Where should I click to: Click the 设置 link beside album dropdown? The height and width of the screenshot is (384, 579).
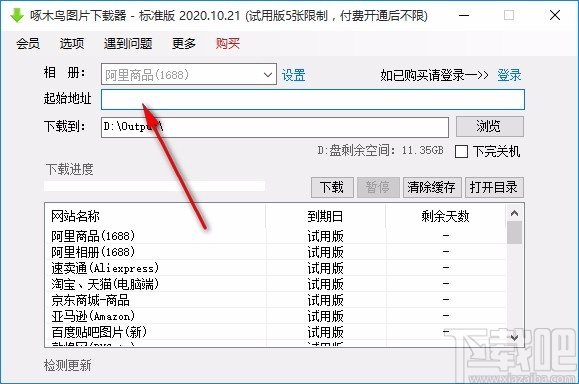294,75
